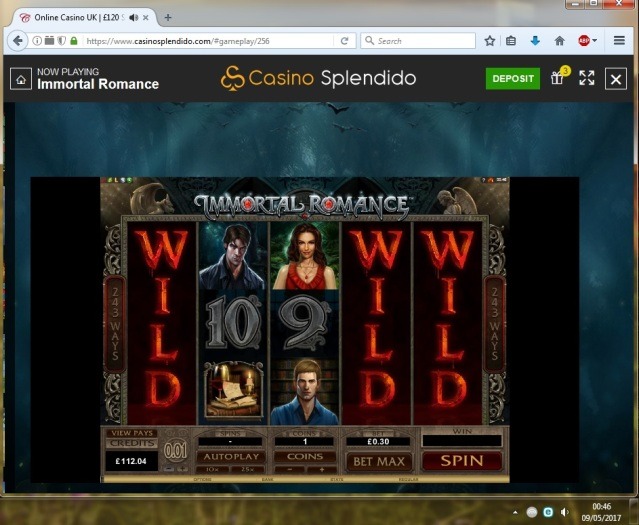The height and width of the screenshot is (525, 639).
Task: Click the L icon in game top-left corner
Action: coord(116,180)
